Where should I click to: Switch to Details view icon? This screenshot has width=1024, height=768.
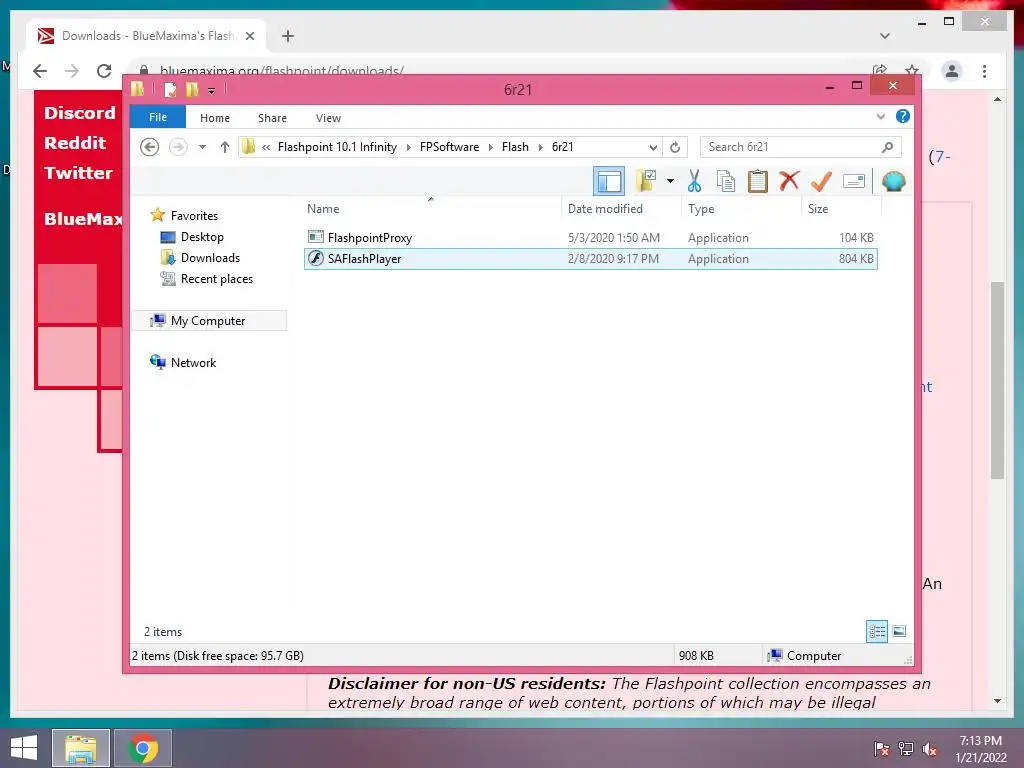pos(877,631)
